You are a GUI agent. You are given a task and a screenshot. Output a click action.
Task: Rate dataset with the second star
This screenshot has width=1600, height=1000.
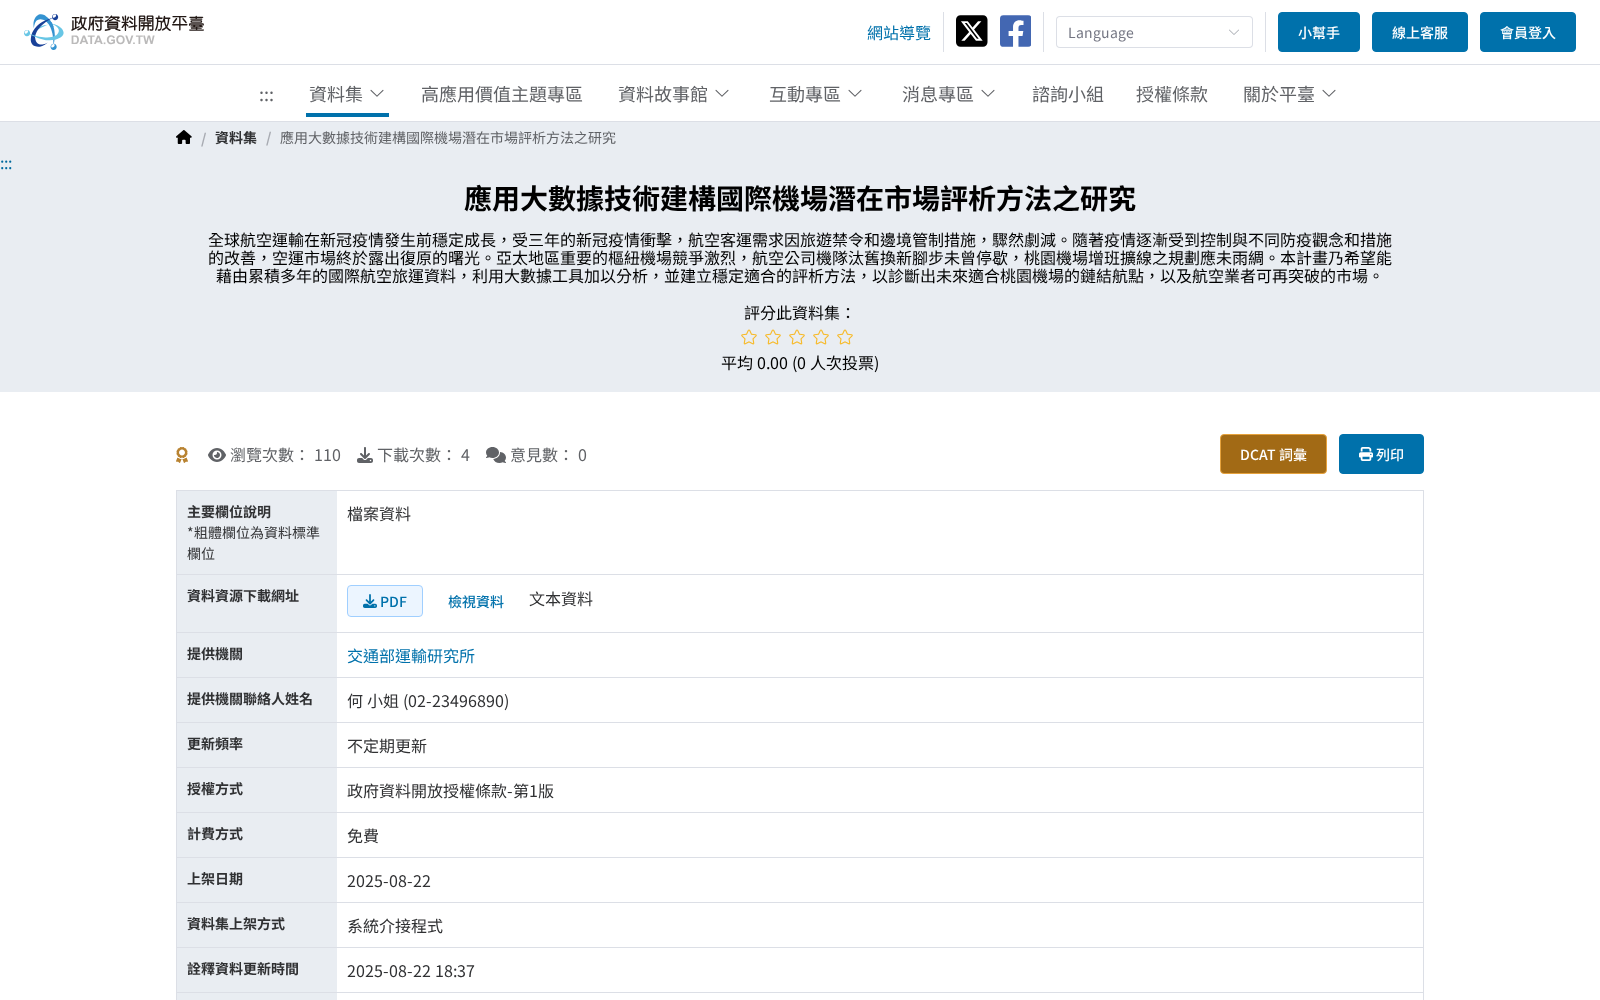[x=773, y=337]
